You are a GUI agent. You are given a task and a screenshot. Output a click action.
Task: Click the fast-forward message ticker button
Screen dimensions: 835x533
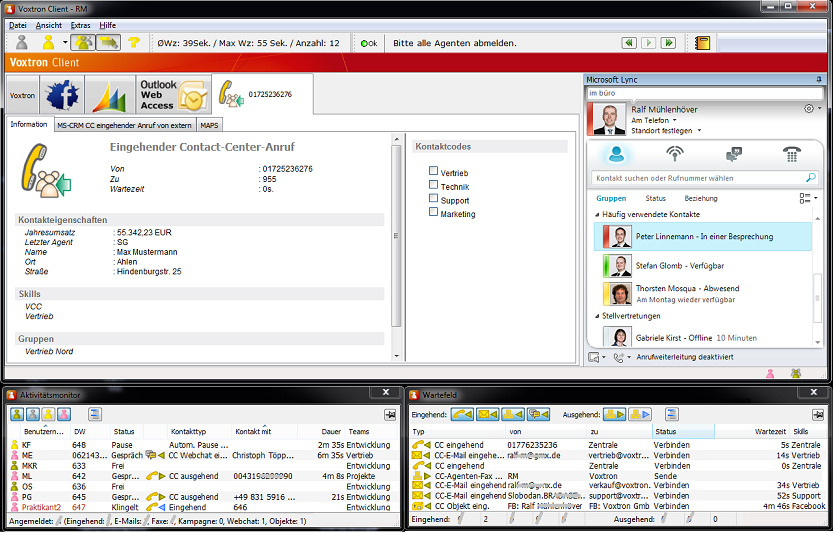pyautogui.click(x=668, y=43)
